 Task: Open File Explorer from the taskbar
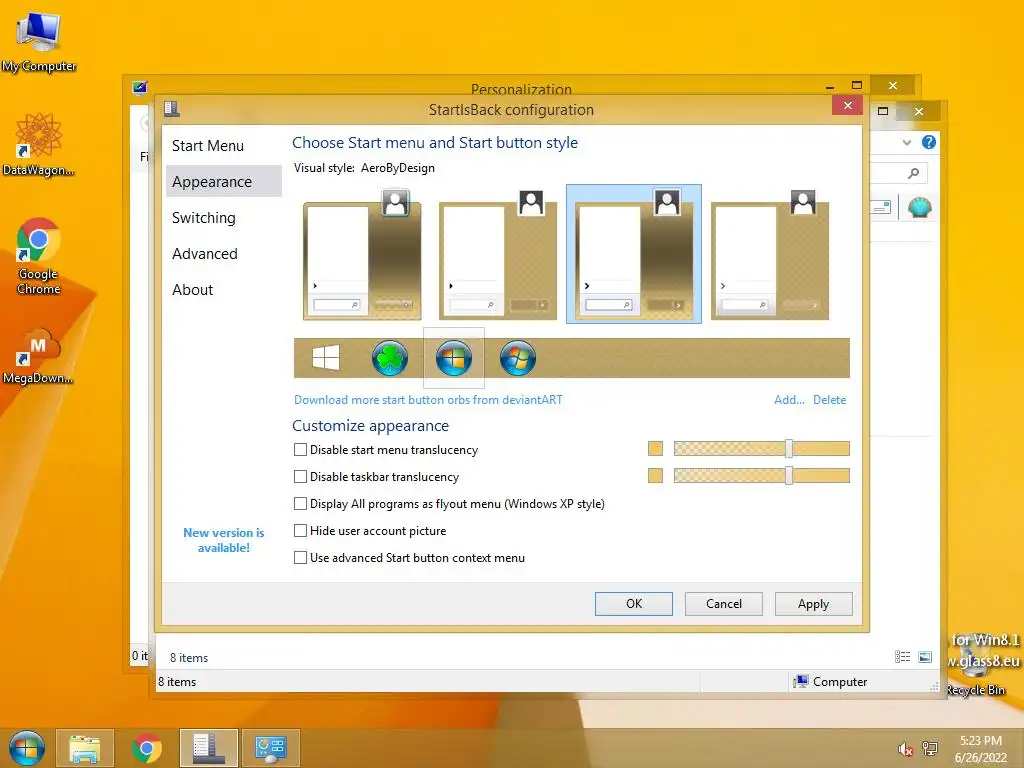click(85, 748)
